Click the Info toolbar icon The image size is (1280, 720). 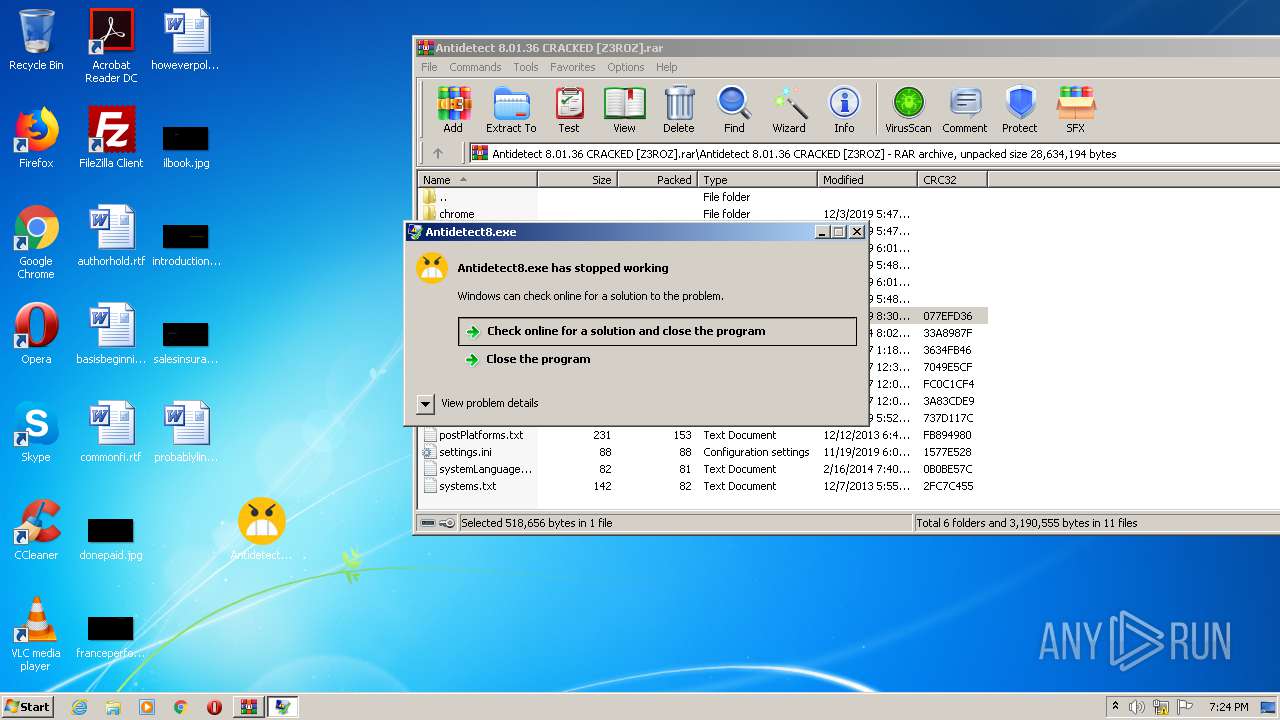tap(844, 109)
